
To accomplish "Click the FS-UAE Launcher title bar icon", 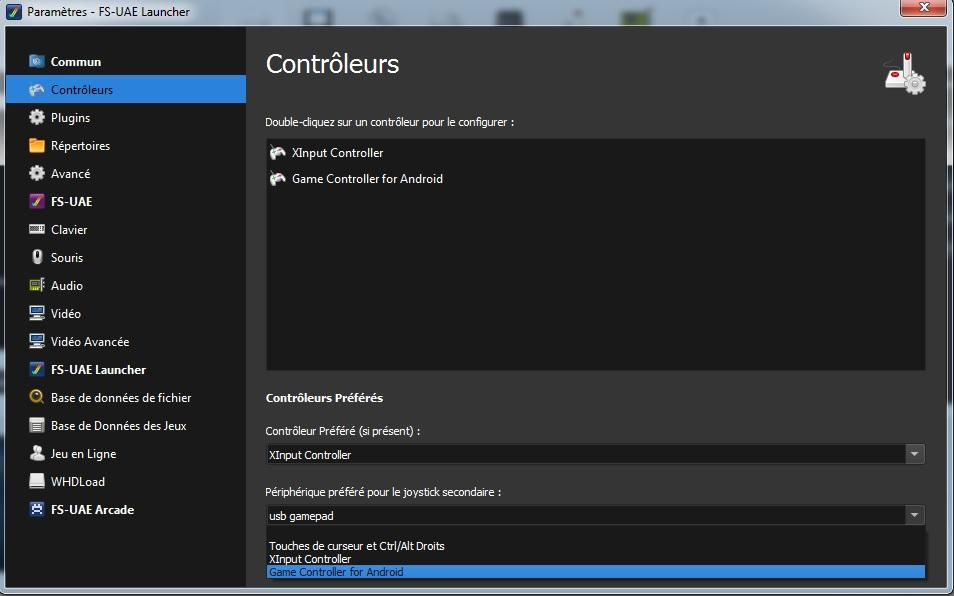I will [13, 12].
